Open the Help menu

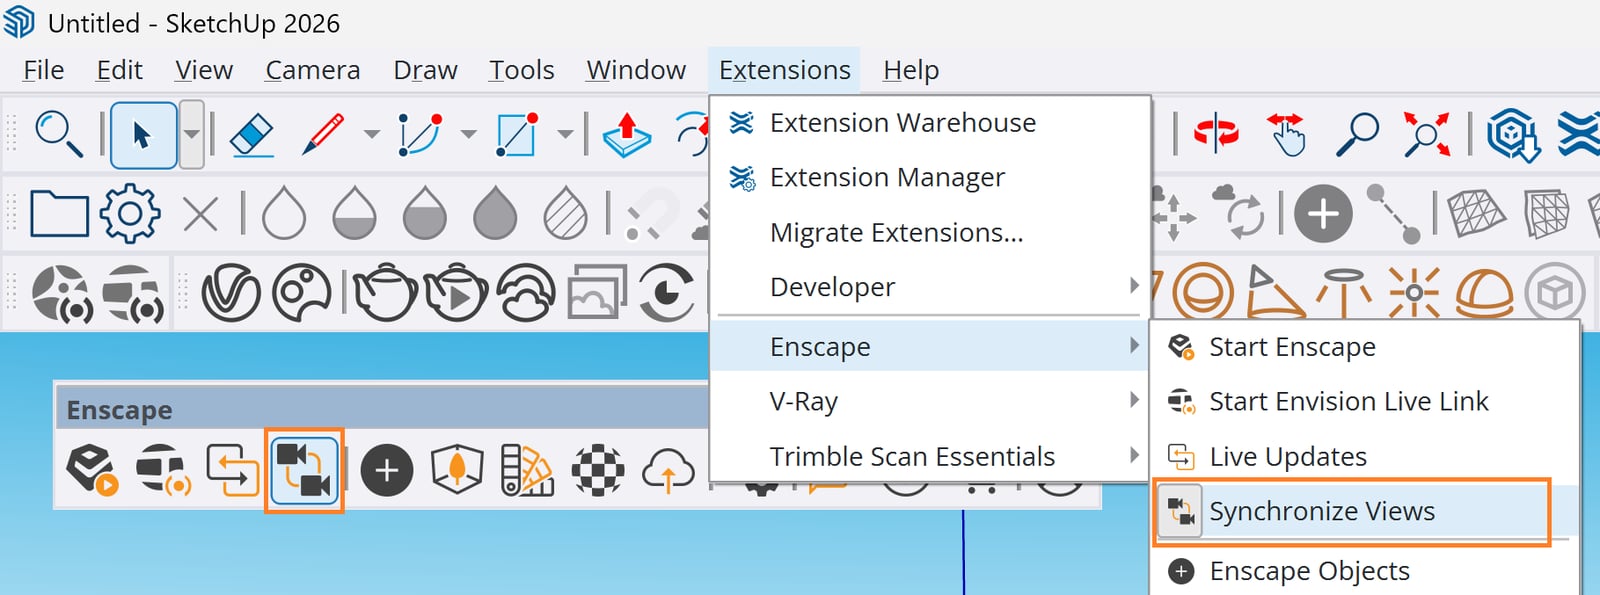click(911, 70)
